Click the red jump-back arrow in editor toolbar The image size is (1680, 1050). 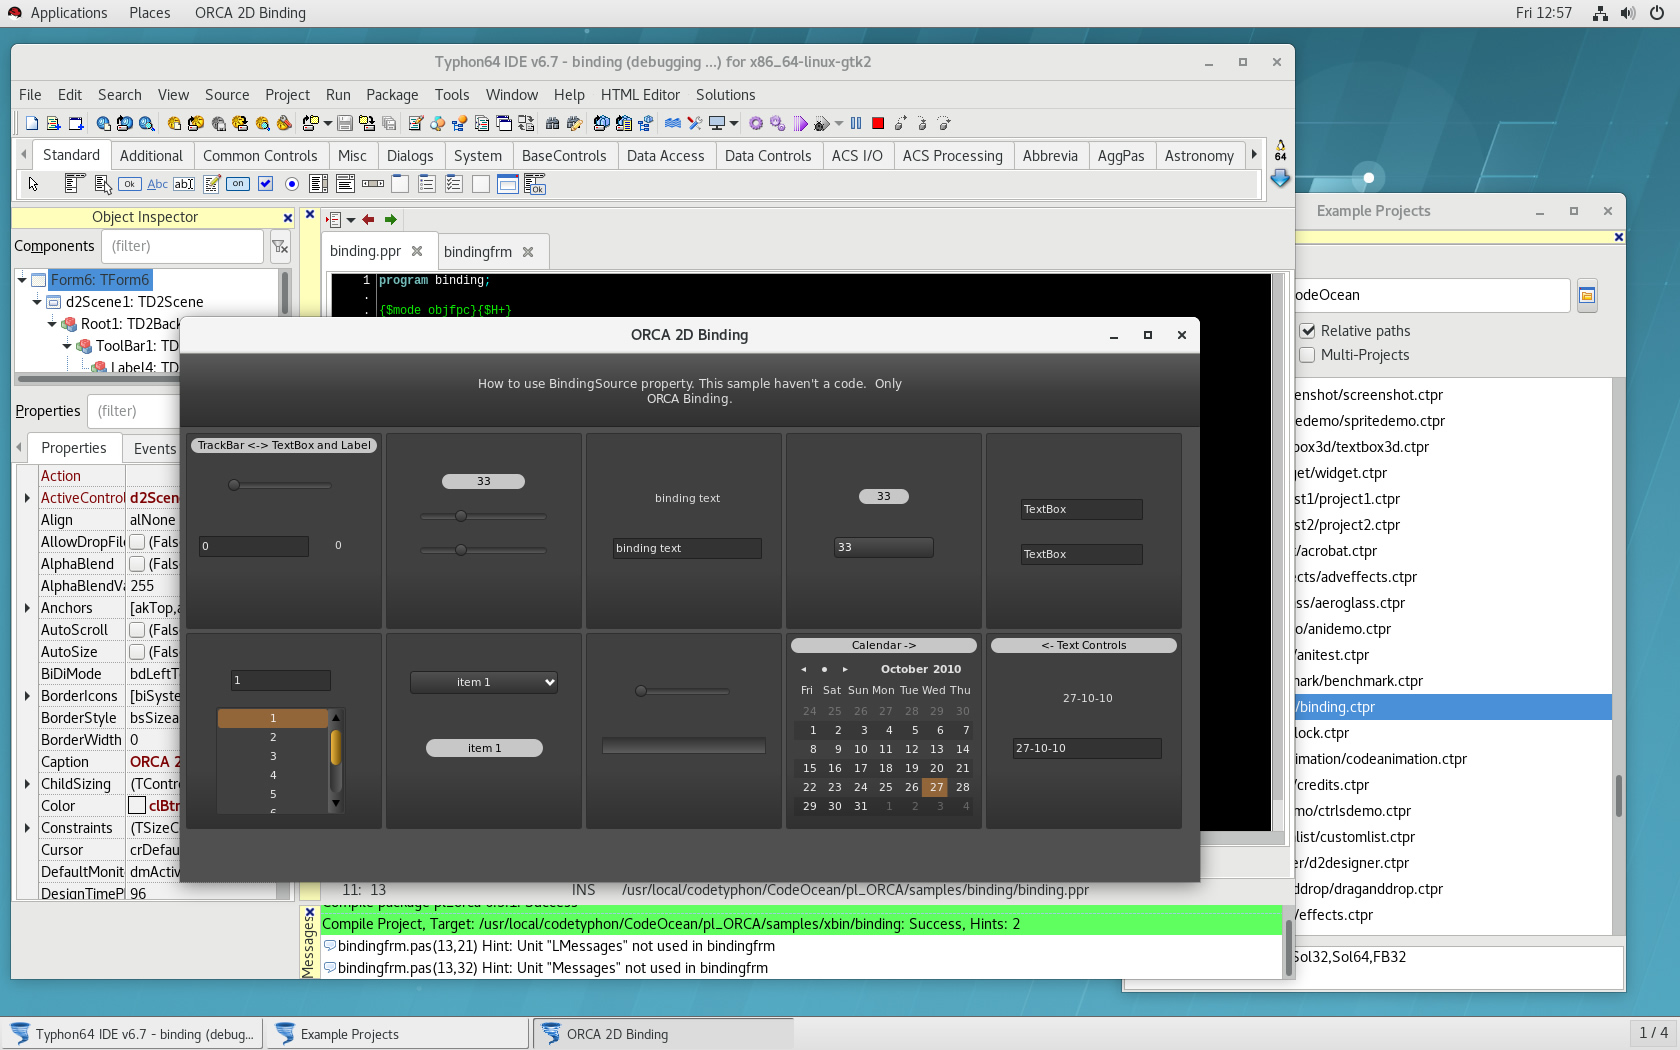click(368, 219)
